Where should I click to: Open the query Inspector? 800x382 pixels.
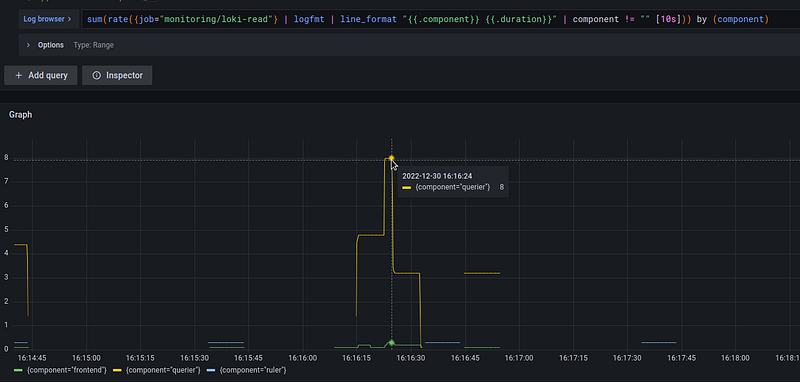click(x=117, y=75)
